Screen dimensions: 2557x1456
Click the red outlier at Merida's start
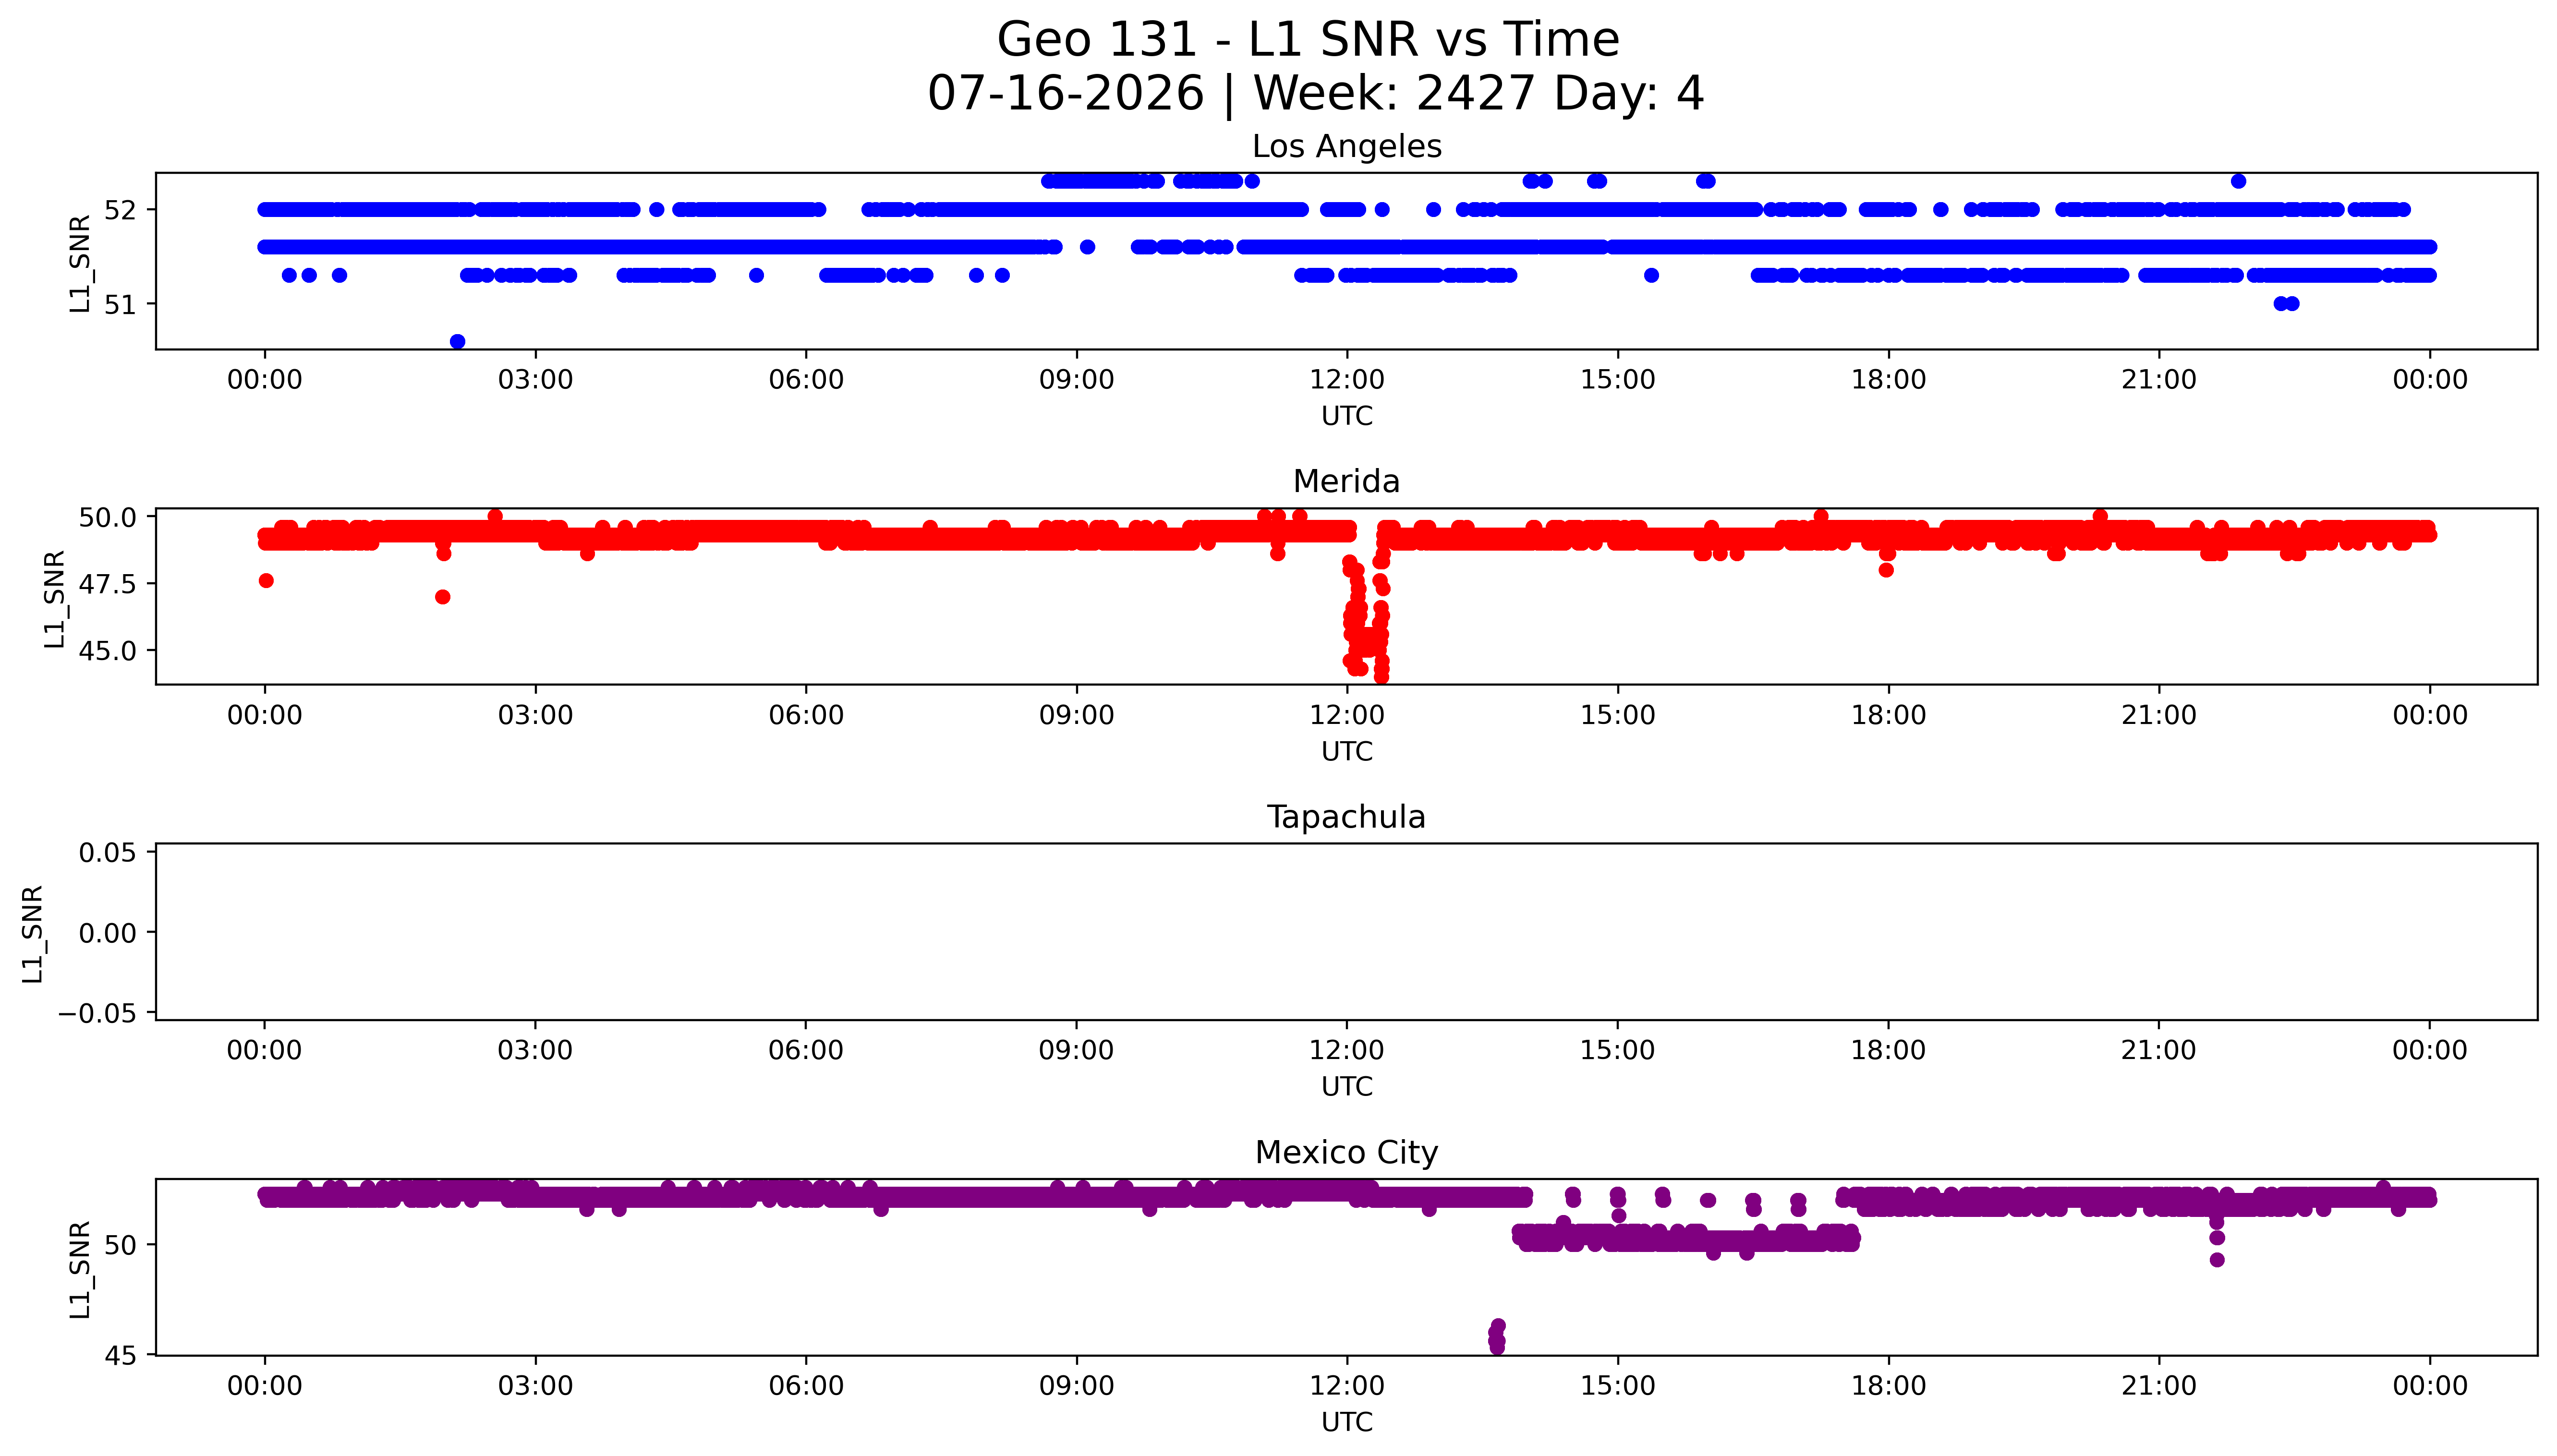[x=266, y=581]
